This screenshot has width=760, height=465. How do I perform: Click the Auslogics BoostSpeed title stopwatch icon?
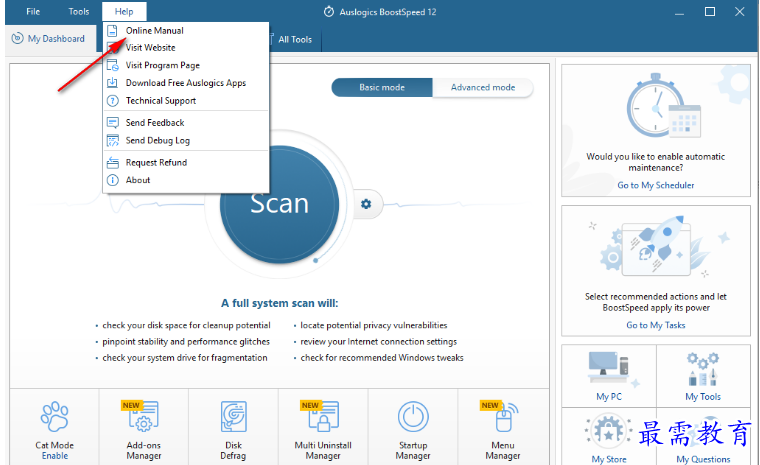329,12
